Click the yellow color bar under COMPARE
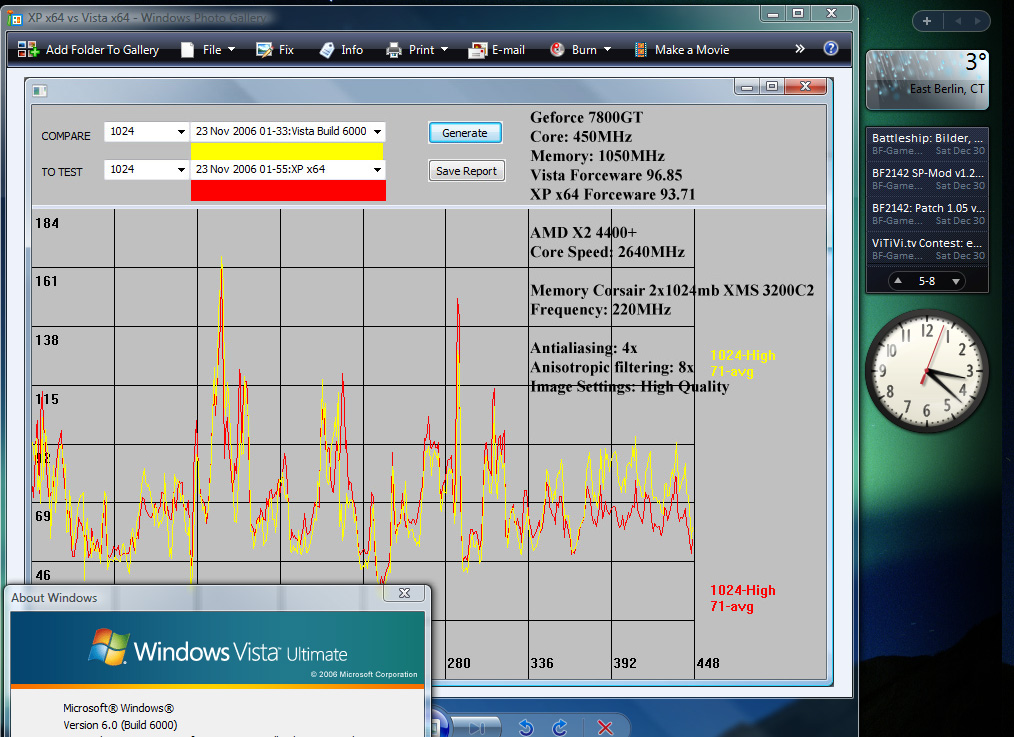Viewport: 1014px width, 737px height. 287,151
